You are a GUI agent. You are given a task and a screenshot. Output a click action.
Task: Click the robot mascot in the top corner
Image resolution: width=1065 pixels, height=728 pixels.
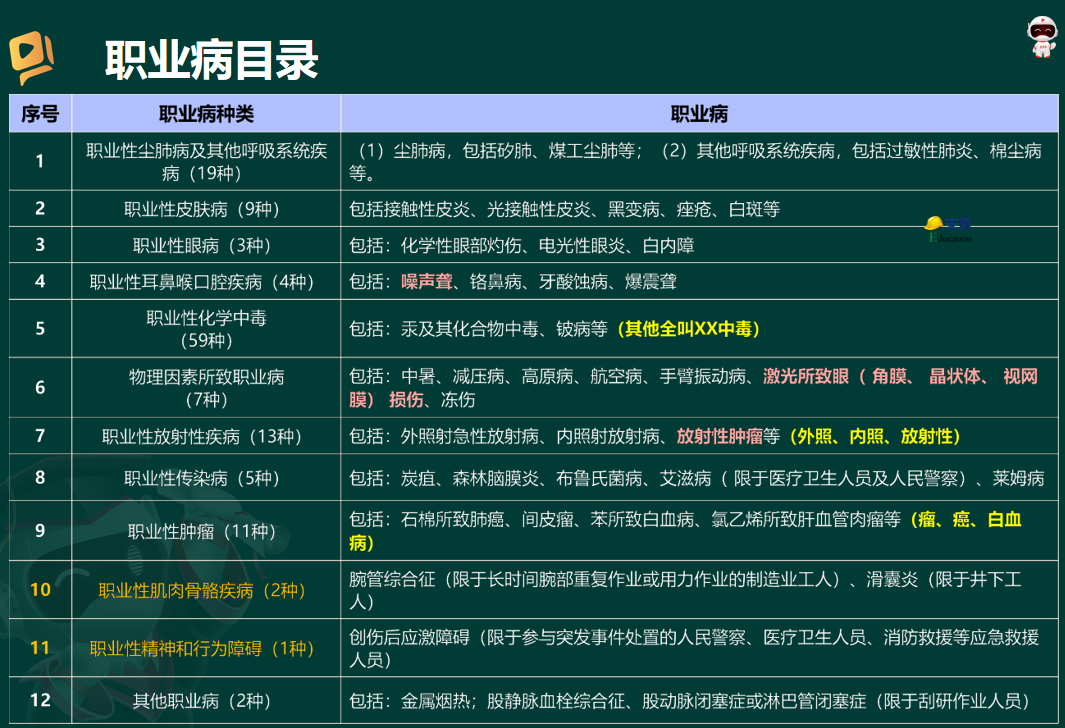[1043, 36]
